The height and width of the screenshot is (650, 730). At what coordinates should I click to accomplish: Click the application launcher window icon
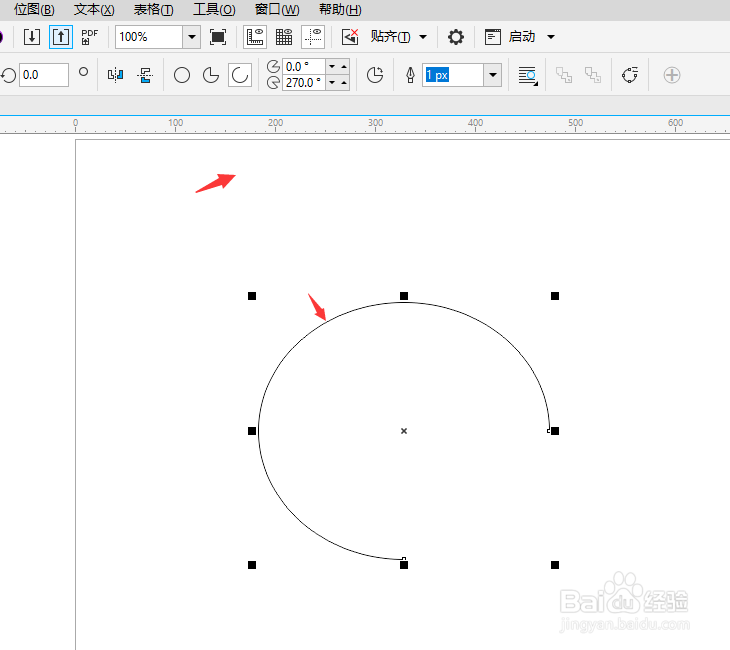pyautogui.click(x=493, y=37)
